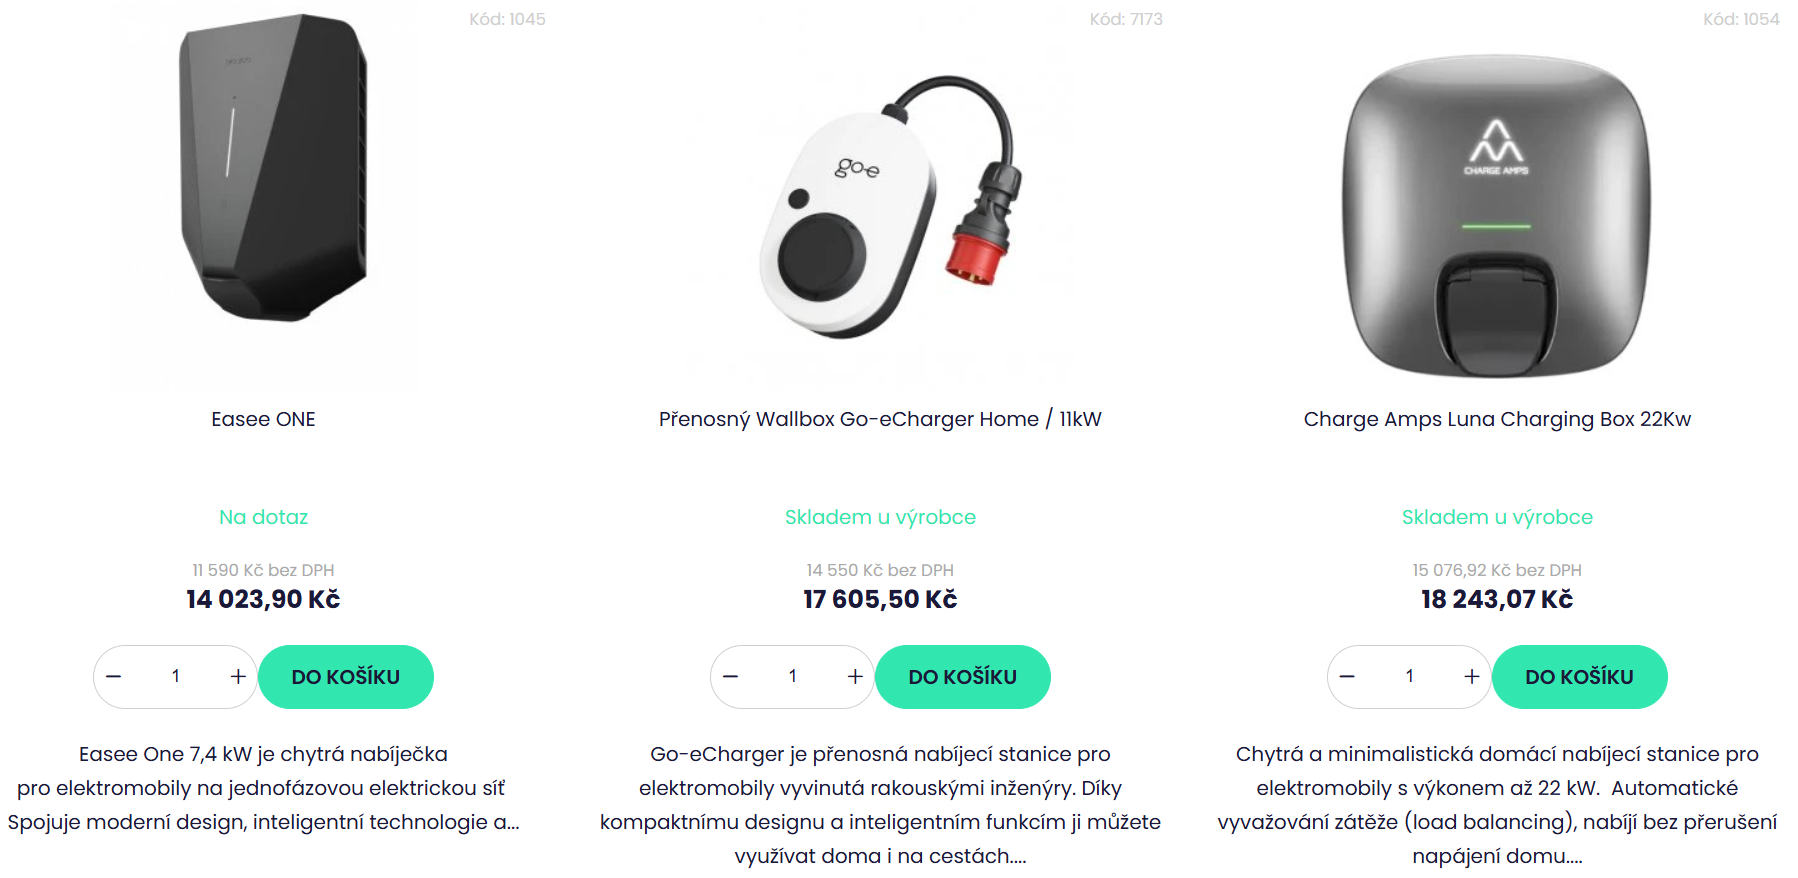Add Charge Amps Luna to cart

coord(1580,677)
